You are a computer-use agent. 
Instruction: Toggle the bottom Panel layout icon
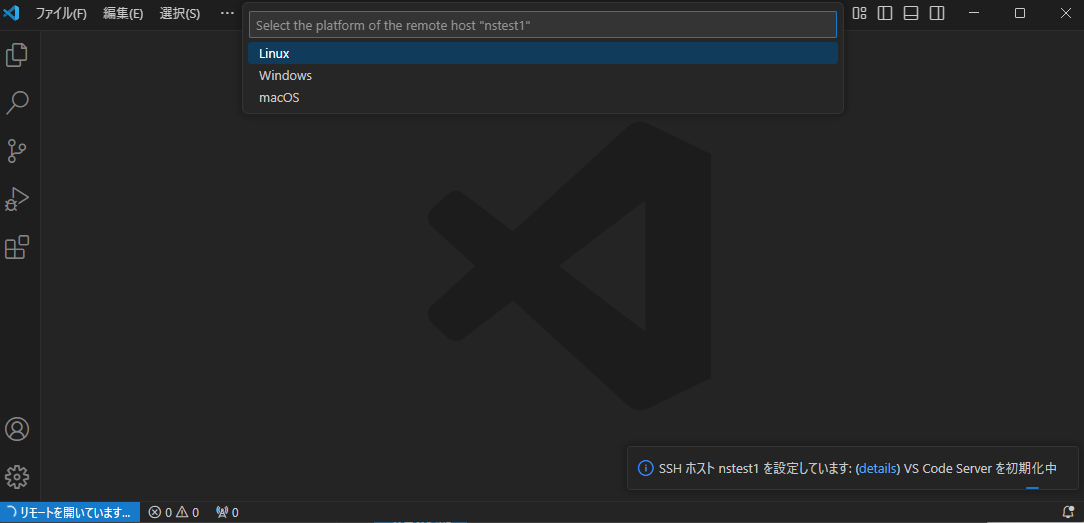tap(910, 13)
